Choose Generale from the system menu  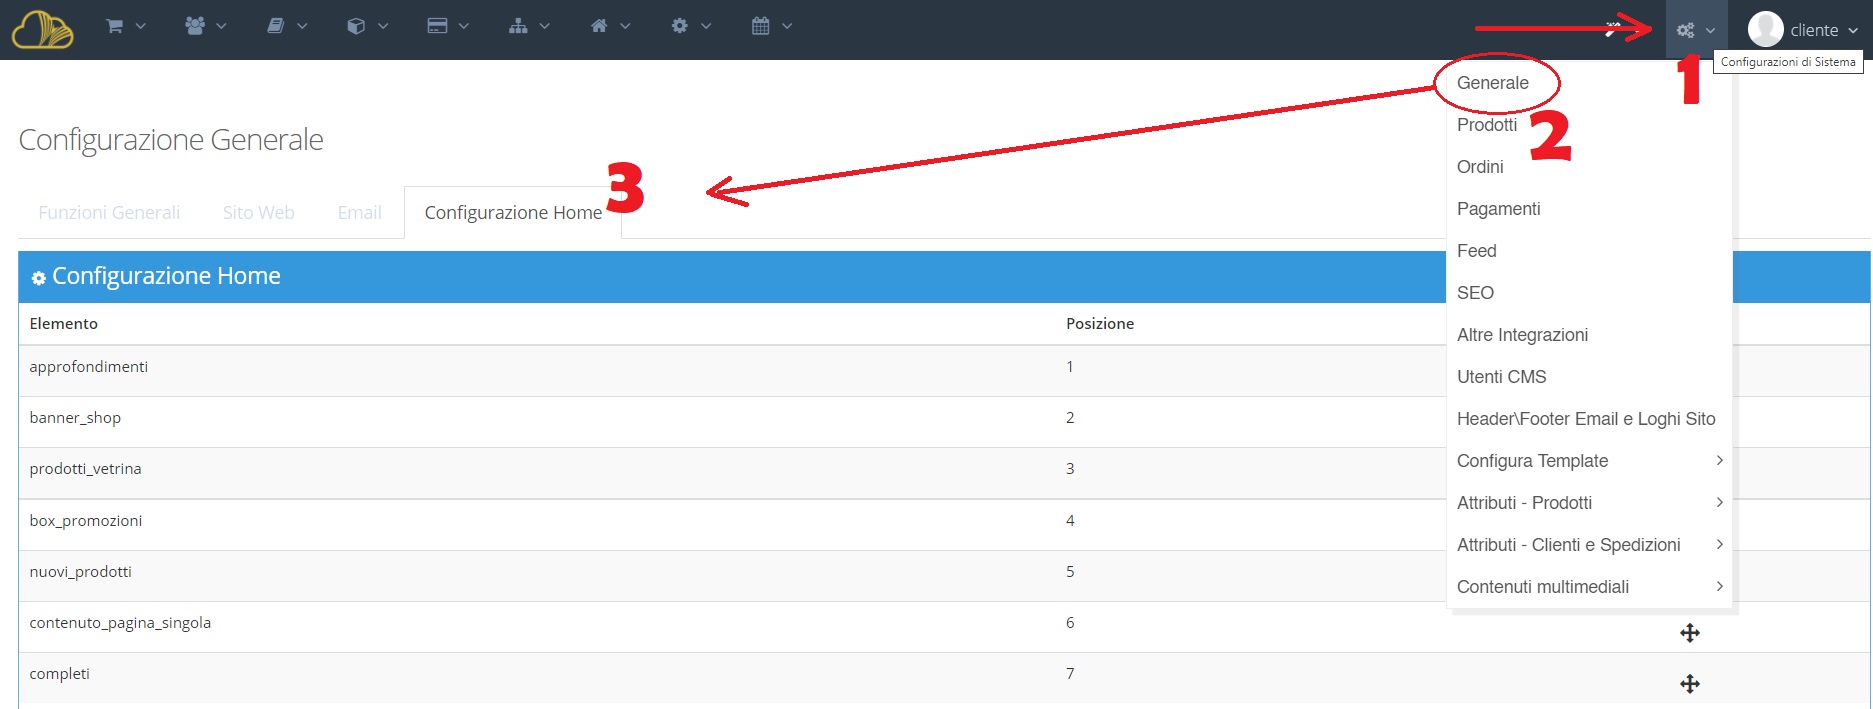click(x=1492, y=83)
